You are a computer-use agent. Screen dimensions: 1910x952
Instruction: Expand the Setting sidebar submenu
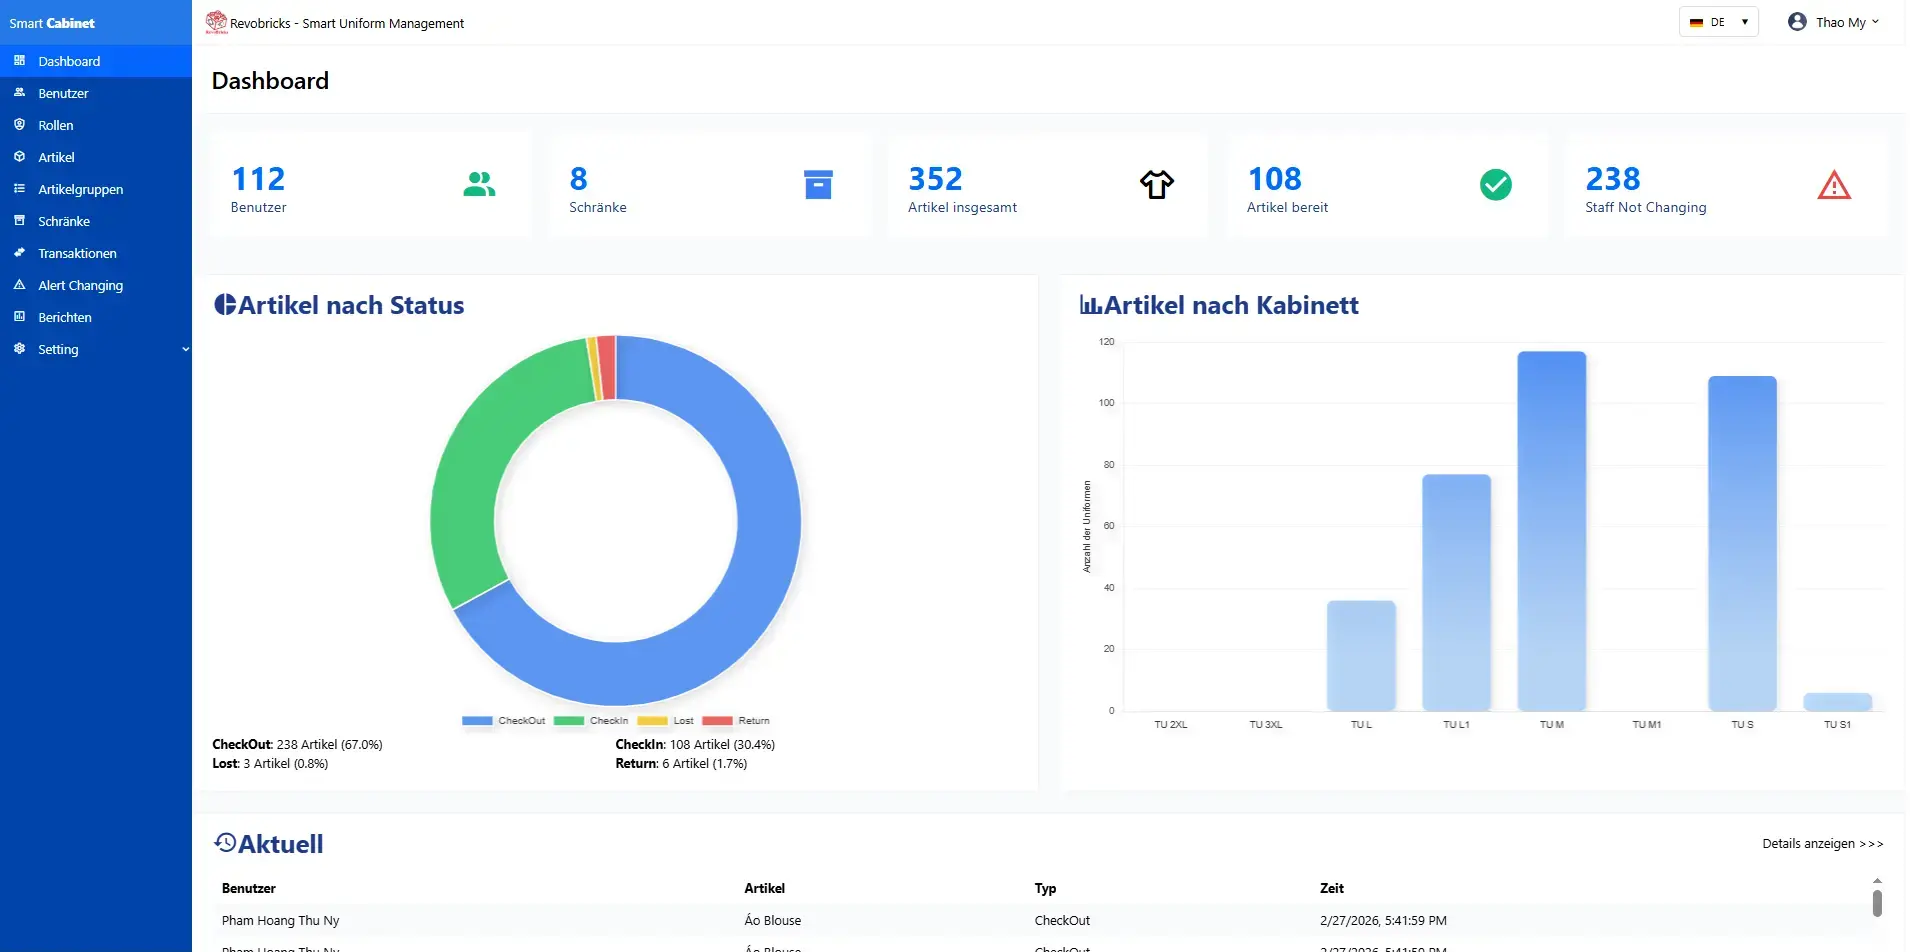tap(185, 349)
